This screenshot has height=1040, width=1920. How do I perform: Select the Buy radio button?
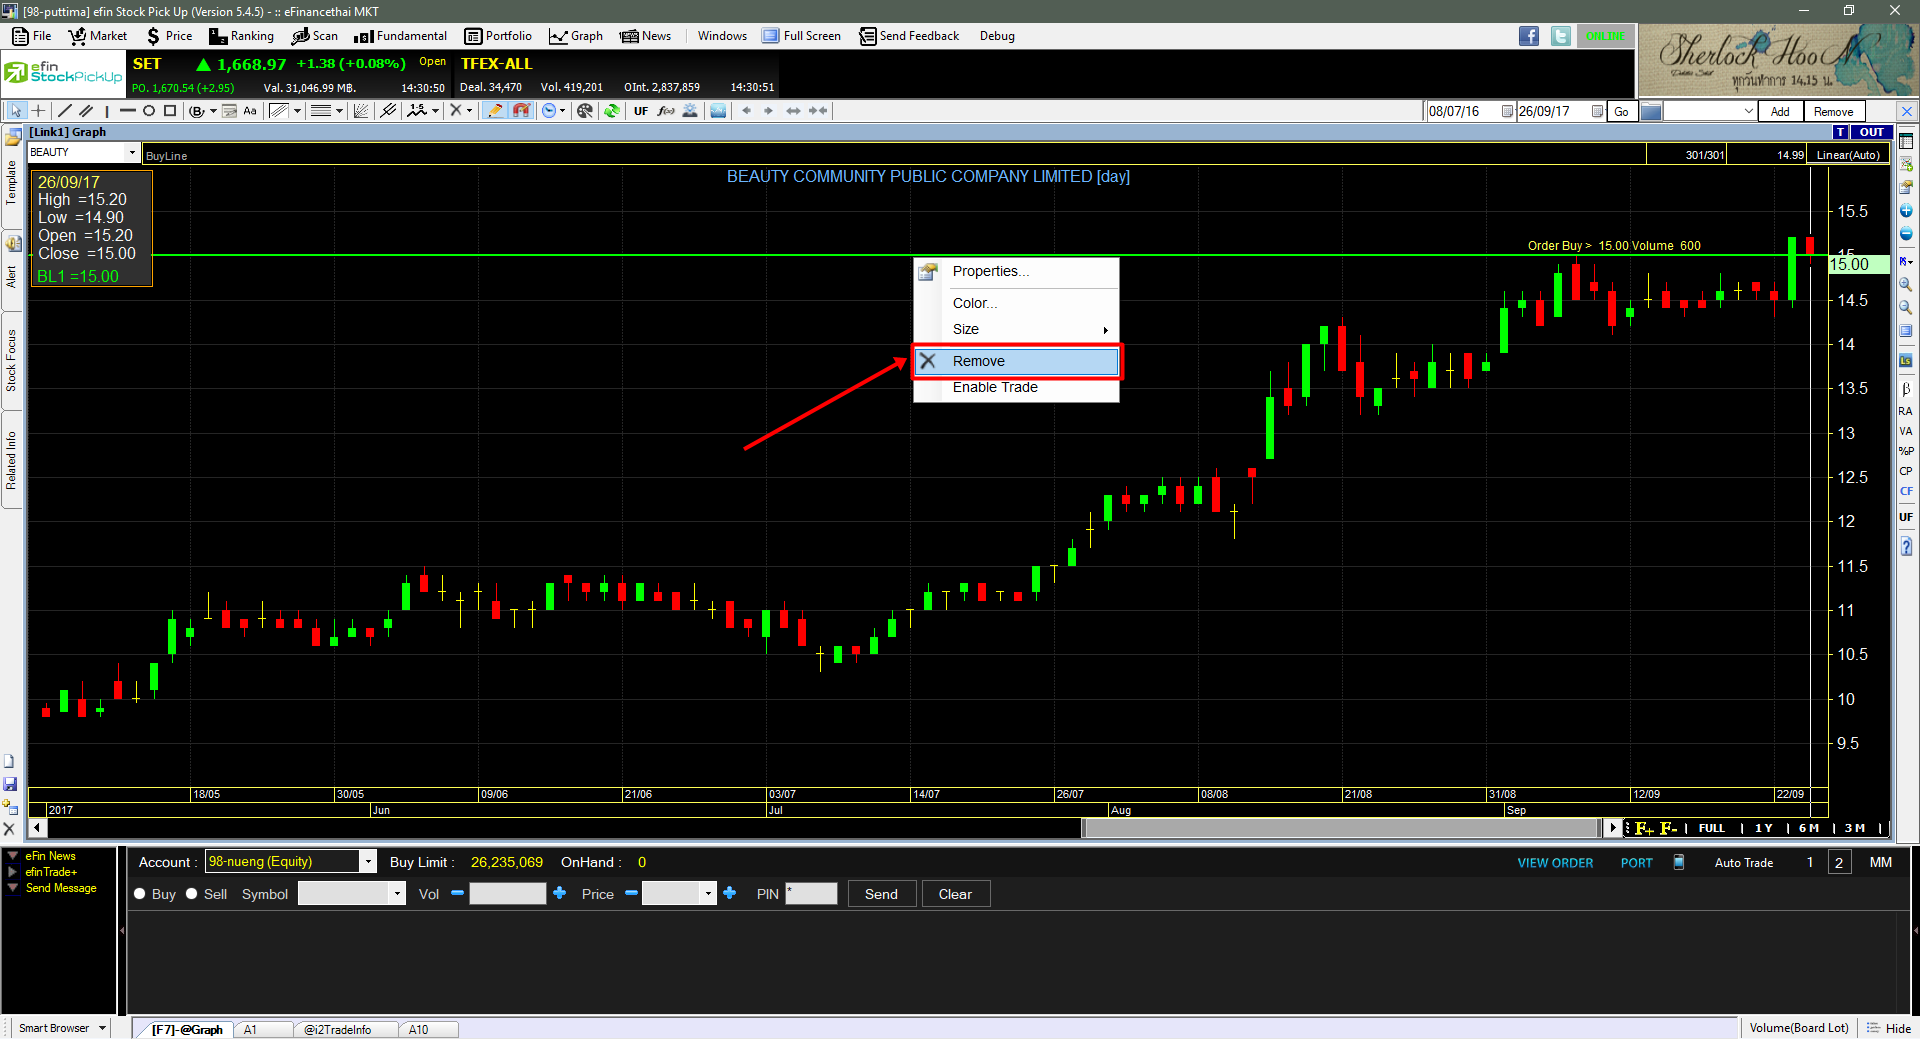click(140, 894)
